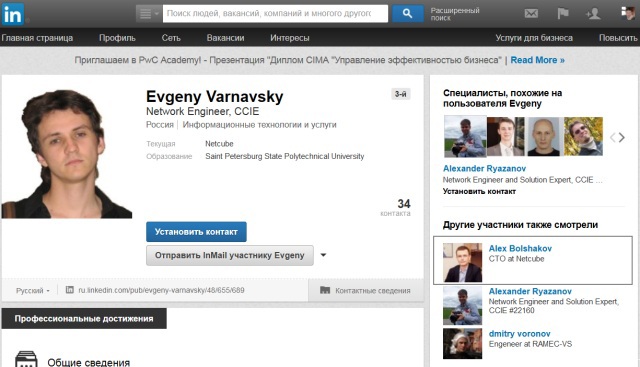The width and height of the screenshot is (640, 367).
Task: Click the Установить контакт blue button
Action: [196, 232]
